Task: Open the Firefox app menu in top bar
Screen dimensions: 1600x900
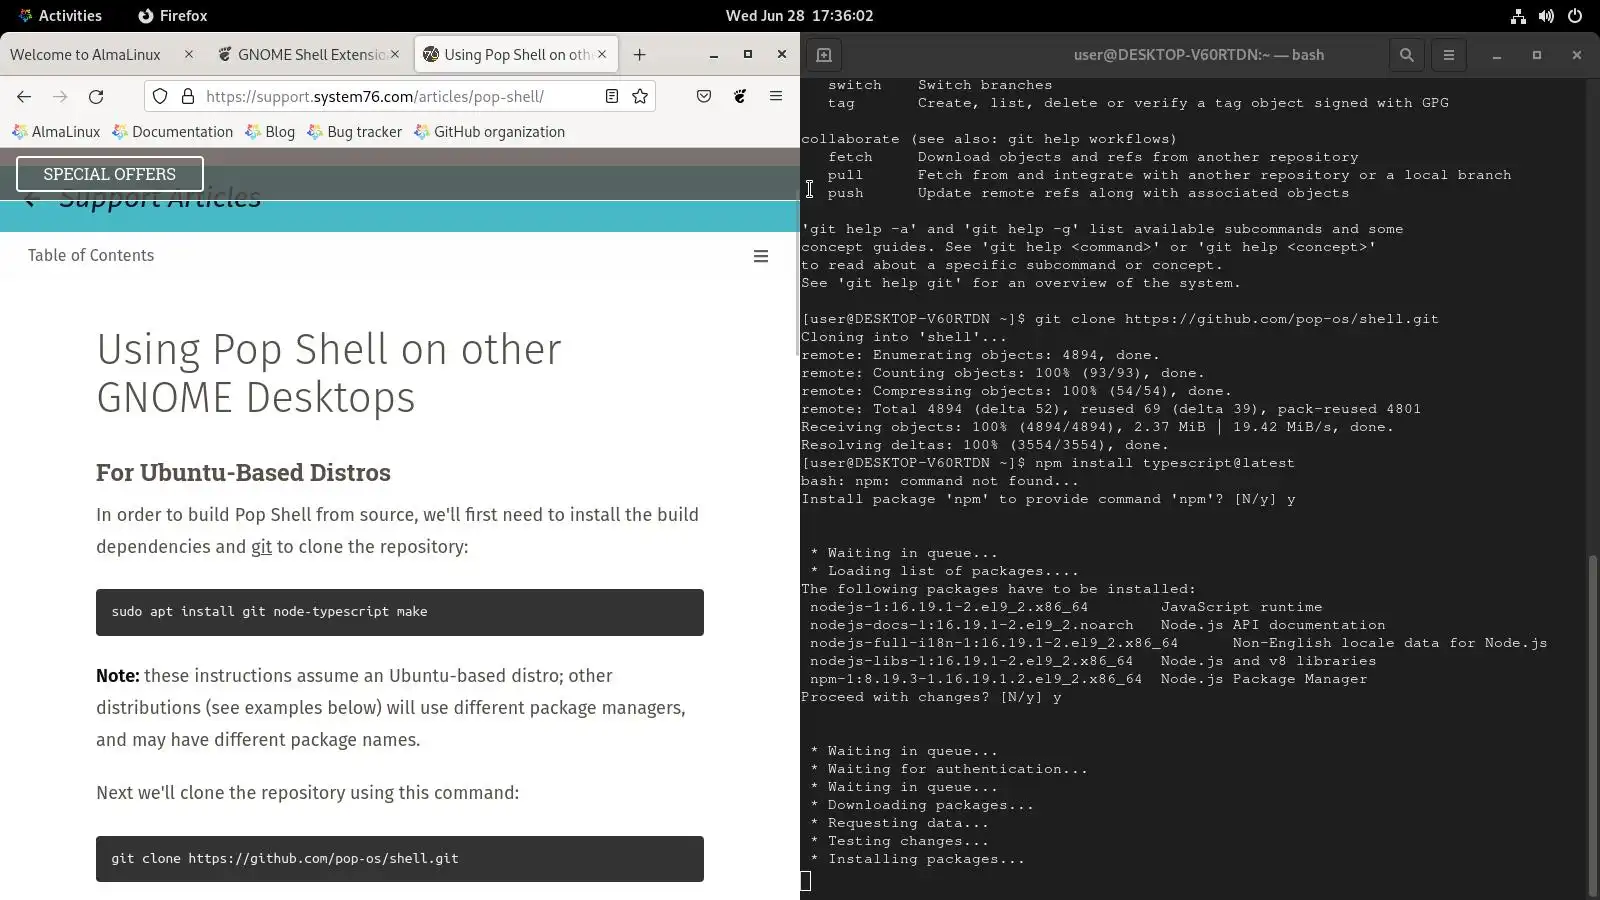Action: point(173,16)
